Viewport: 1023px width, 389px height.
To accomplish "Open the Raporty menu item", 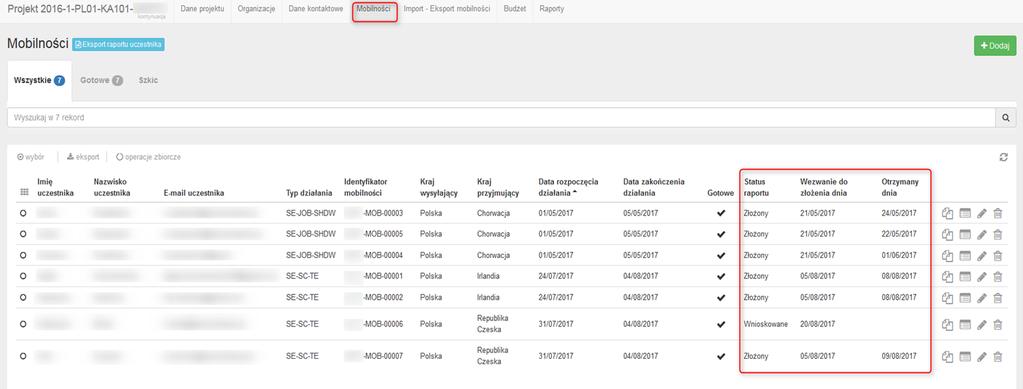I will pyautogui.click(x=551, y=10).
